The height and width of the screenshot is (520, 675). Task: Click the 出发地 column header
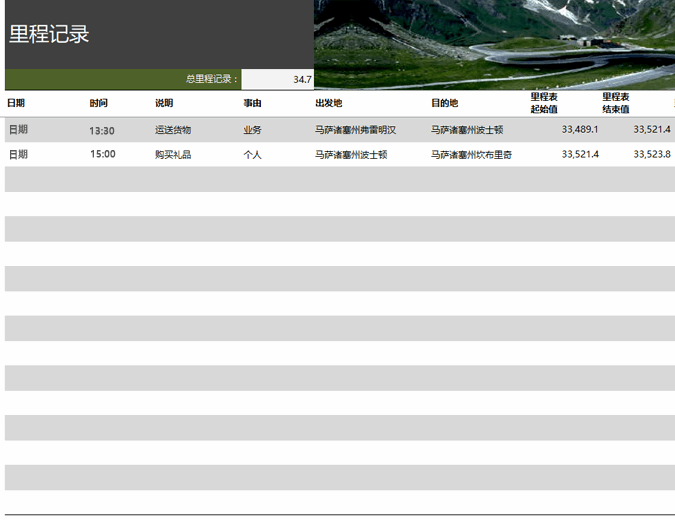[329, 103]
